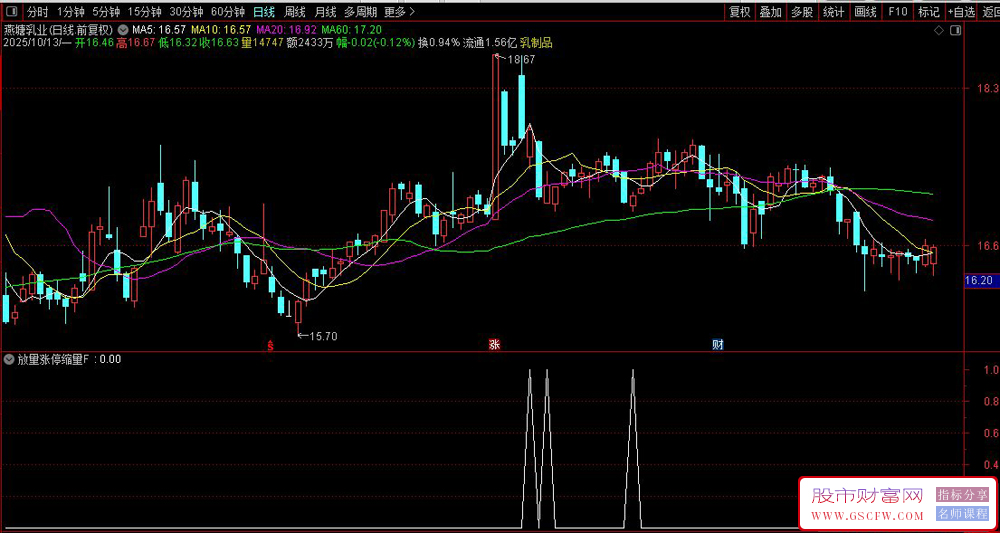Open F10 company information
The height and width of the screenshot is (533, 1000).
898,12
